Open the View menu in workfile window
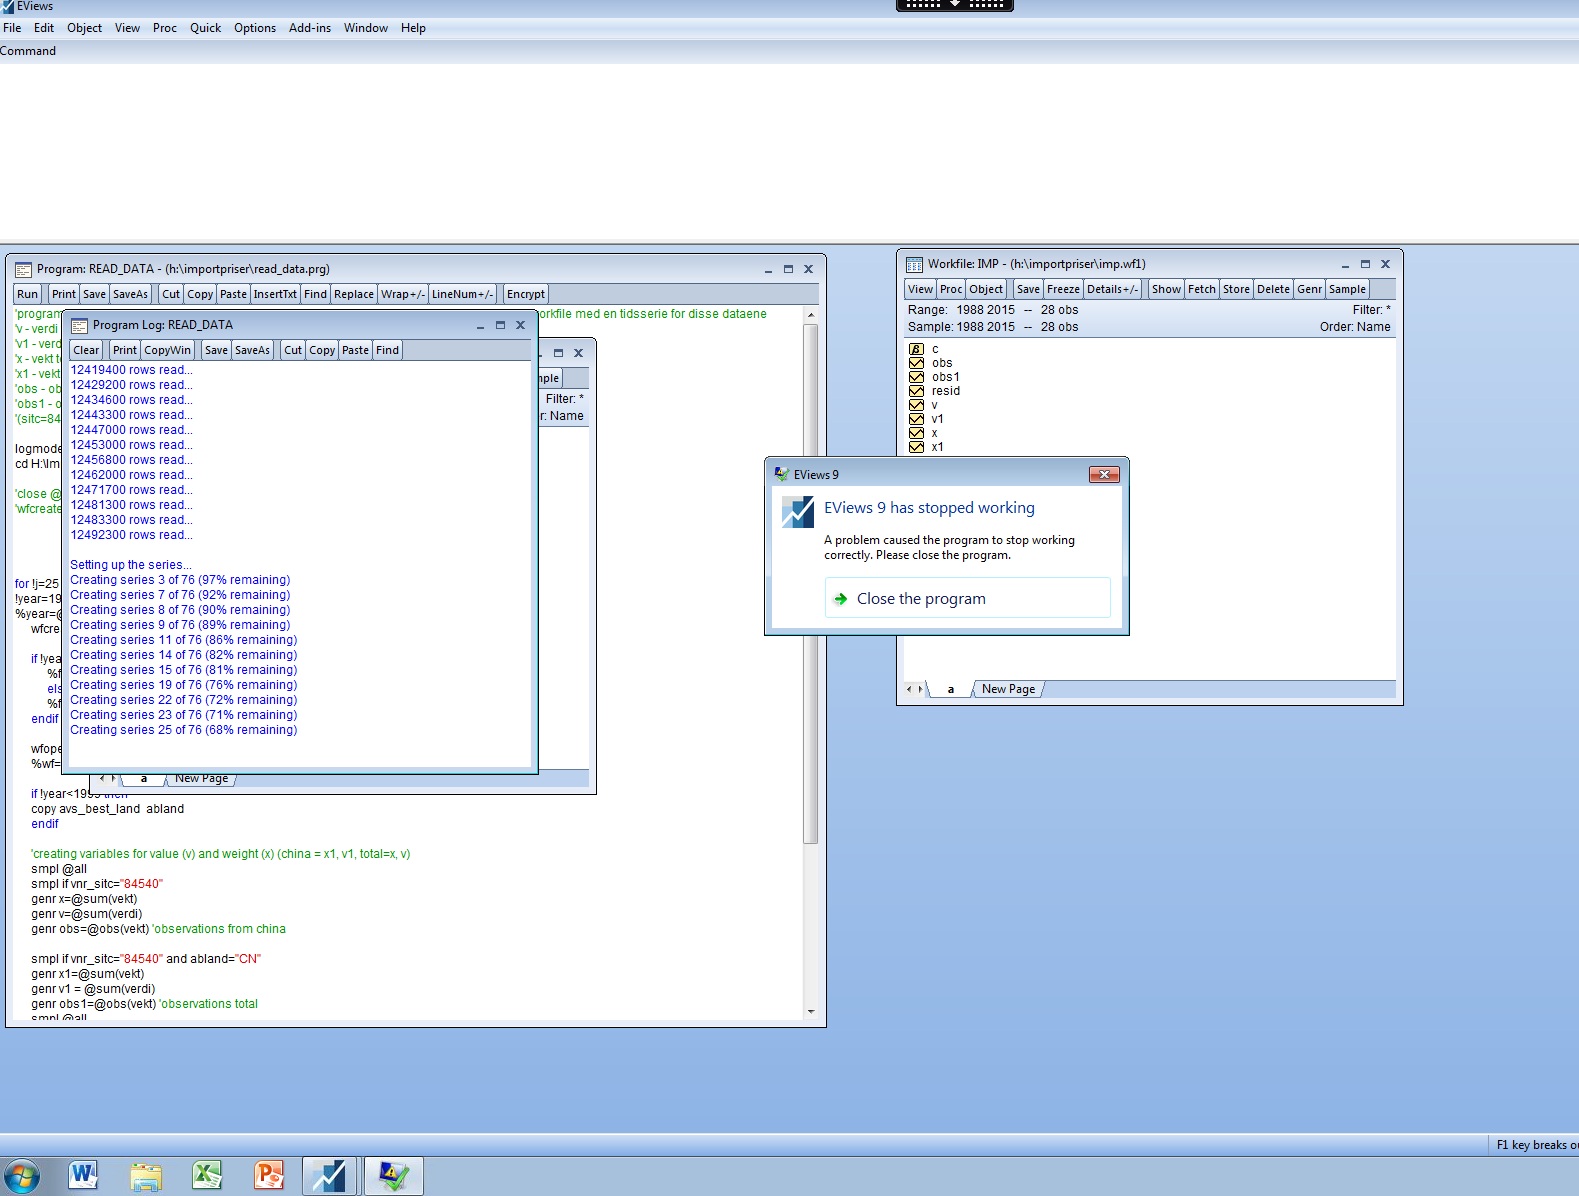The height and width of the screenshot is (1196, 1579). coord(920,289)
